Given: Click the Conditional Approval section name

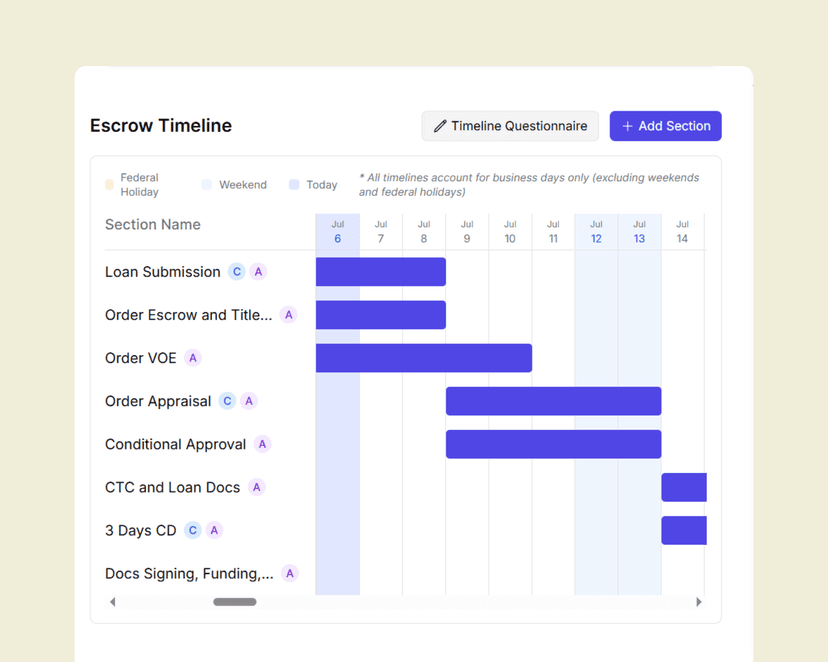Looking at the screenshot, I should click(175, 445).
